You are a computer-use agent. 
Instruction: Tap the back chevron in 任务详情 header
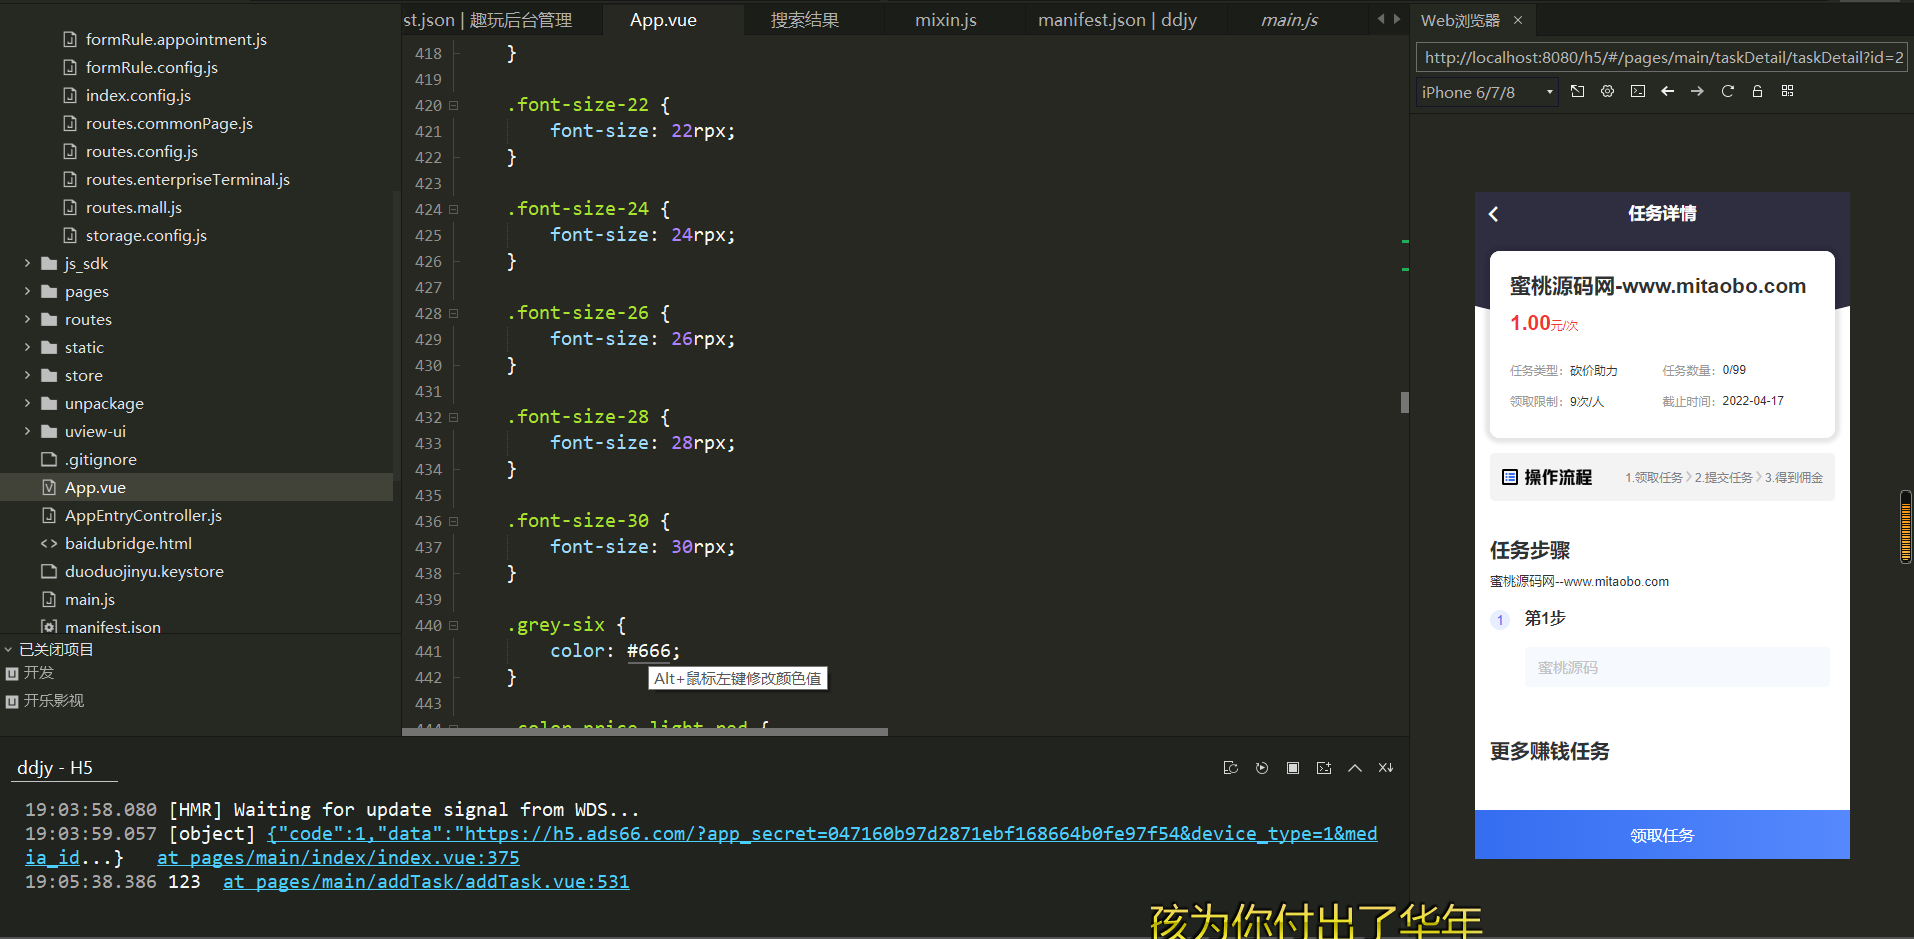1494,214
